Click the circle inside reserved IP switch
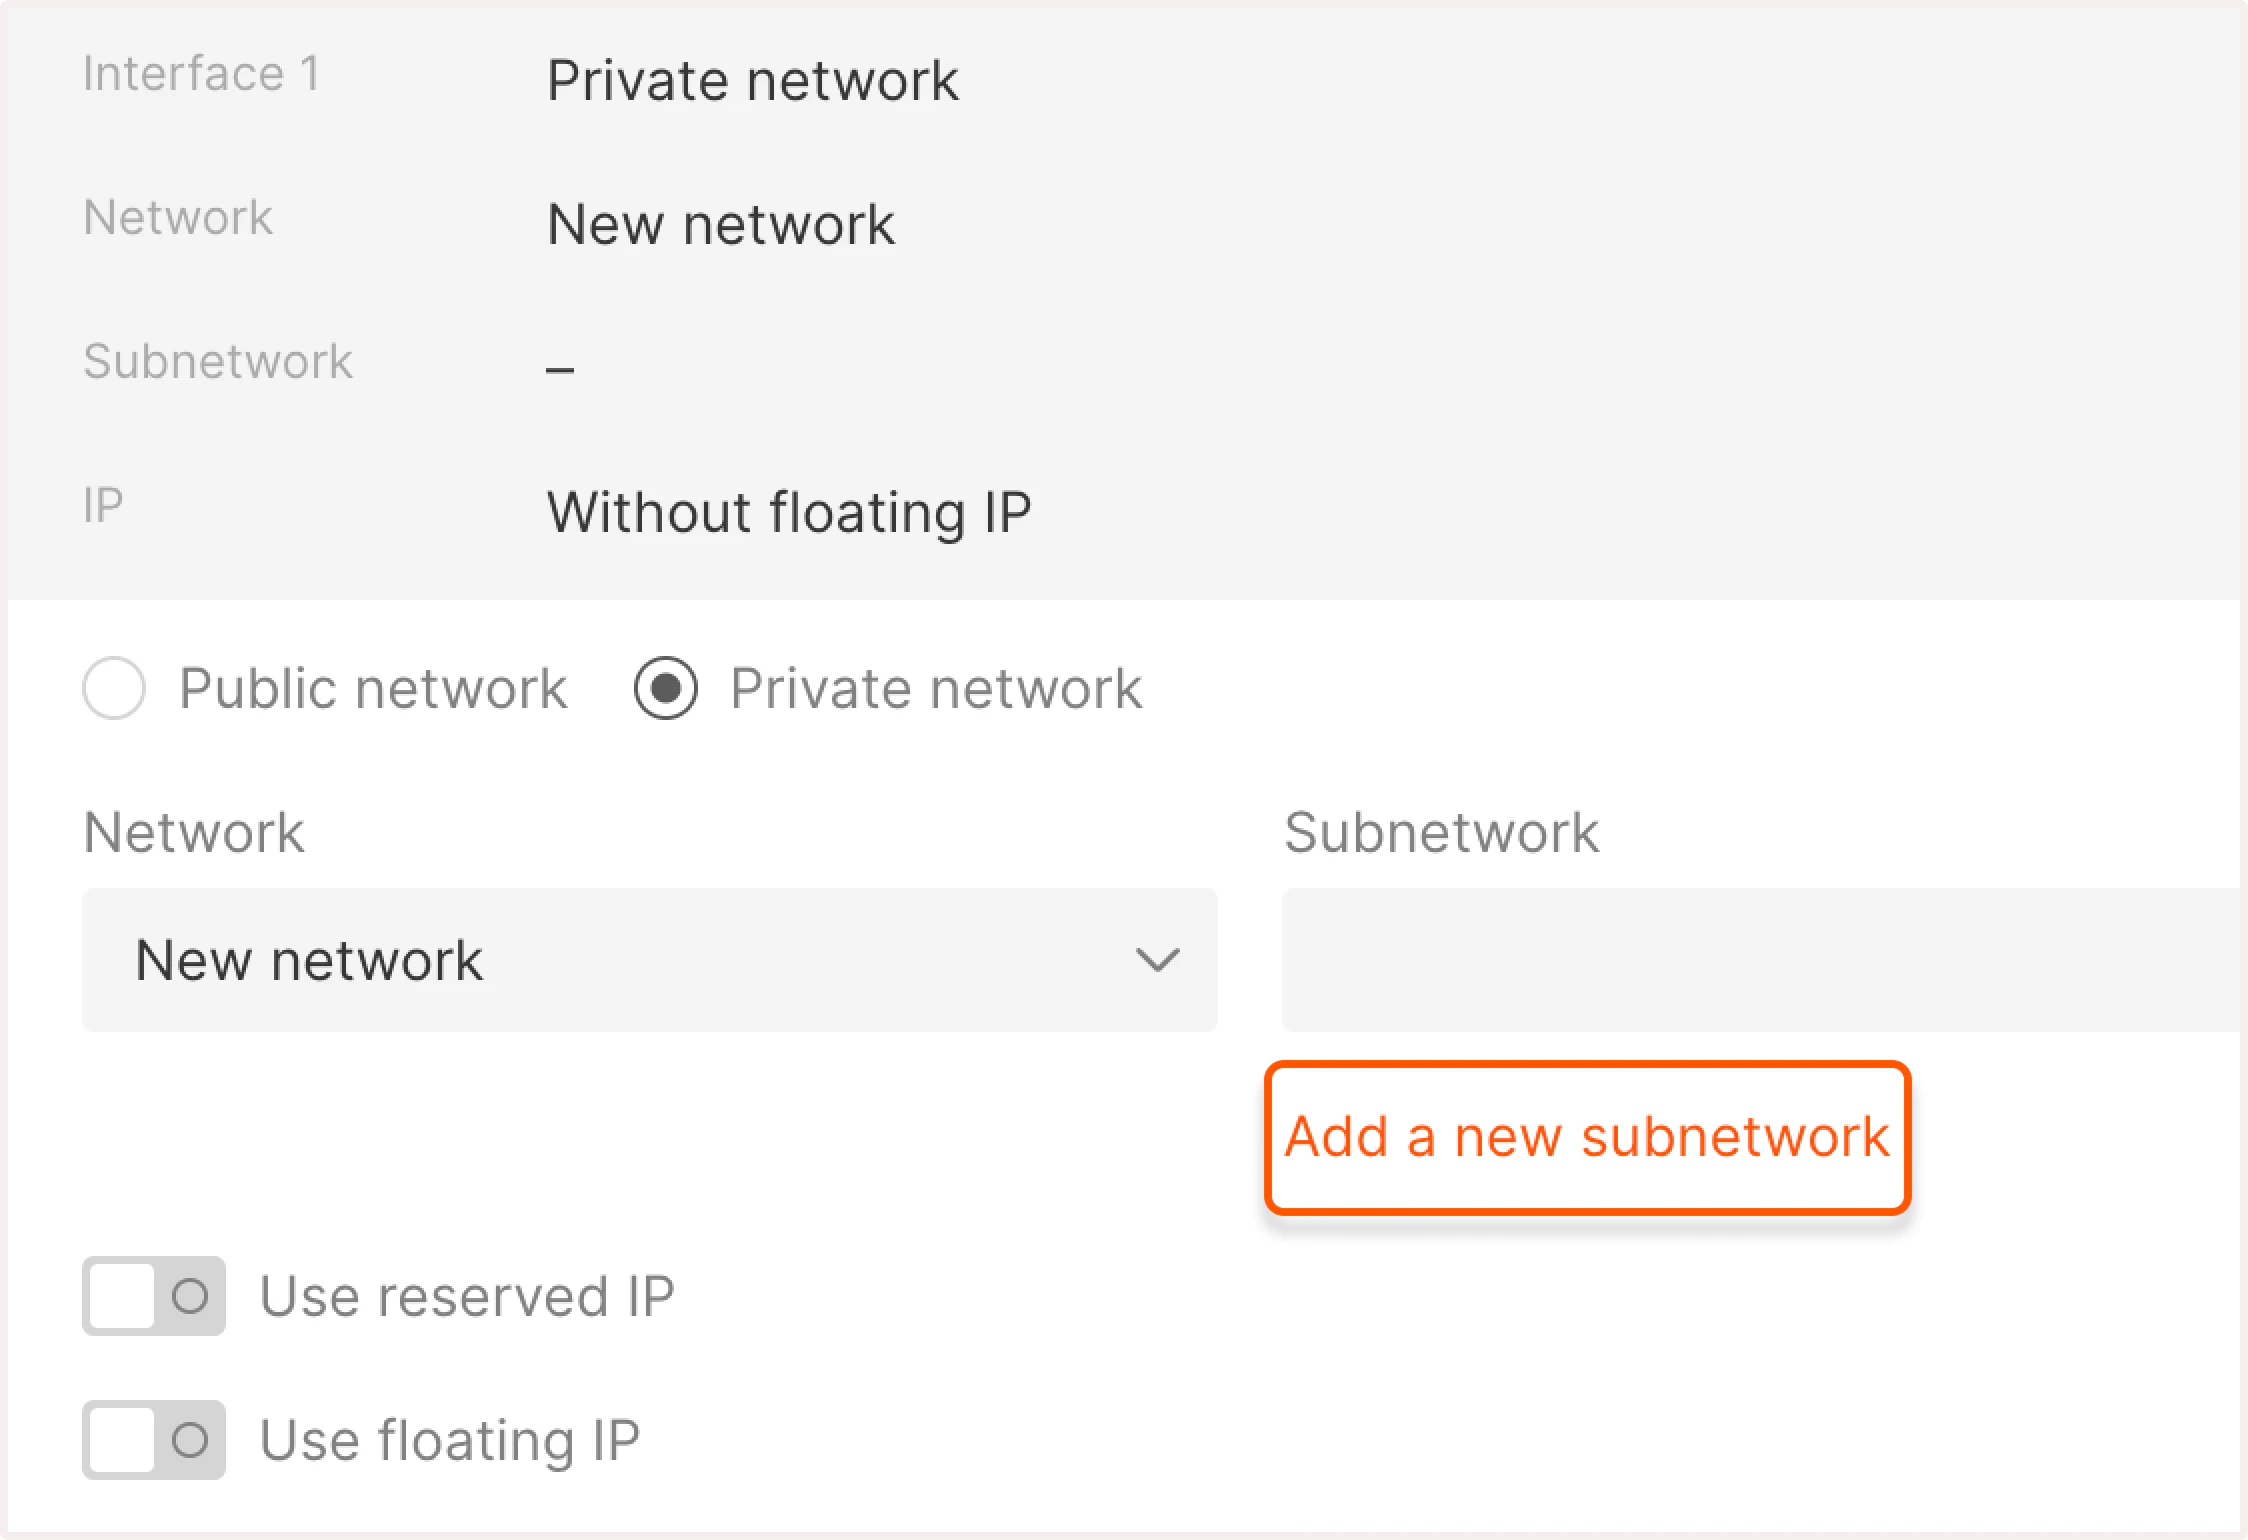 (x=191, y=1297)
